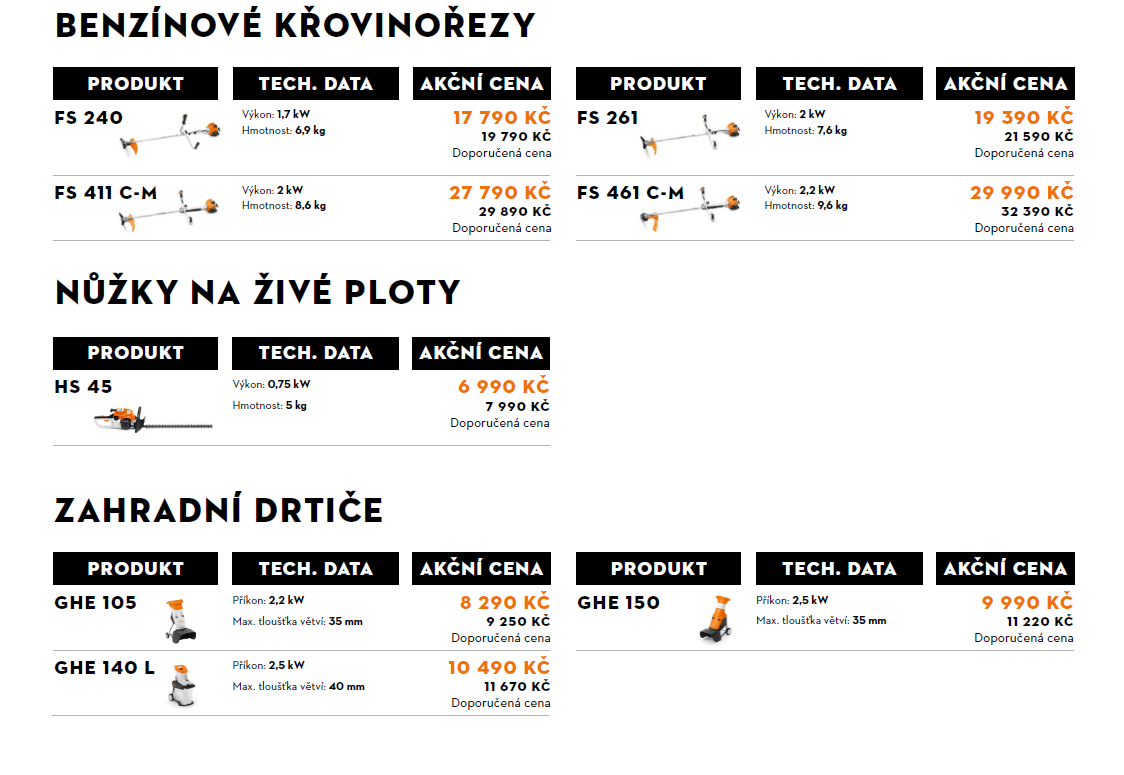The height and width of the screenshot is (775, 1124).
Task: Click the FS 240 brushcutter image
Action: [170, 135]
